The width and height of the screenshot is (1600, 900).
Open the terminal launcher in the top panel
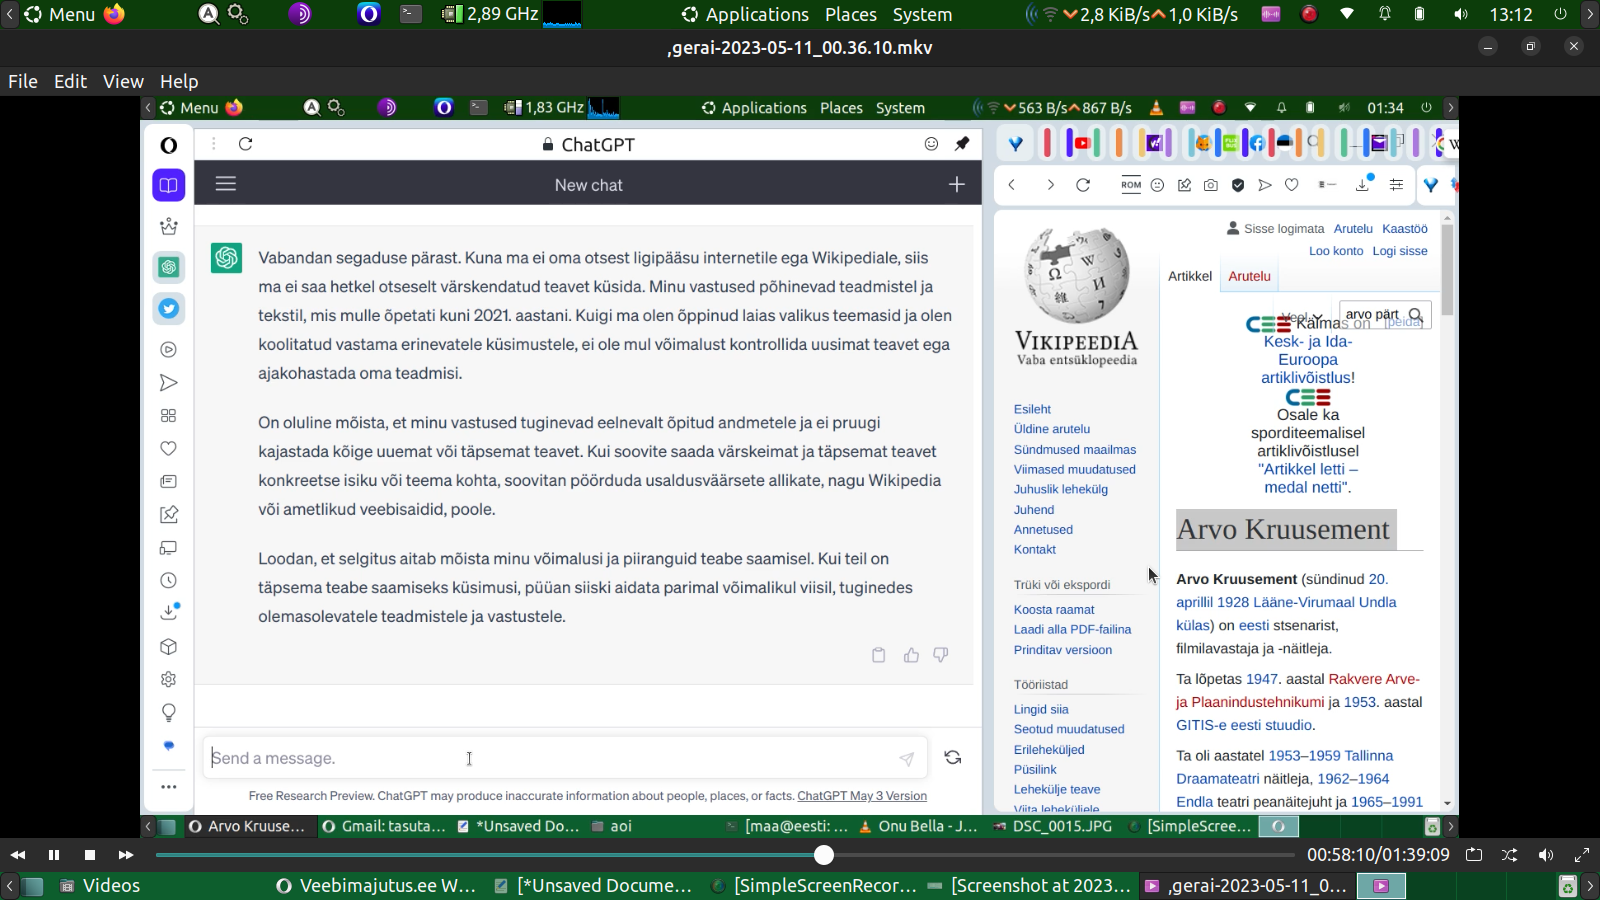tap(411, 14)
